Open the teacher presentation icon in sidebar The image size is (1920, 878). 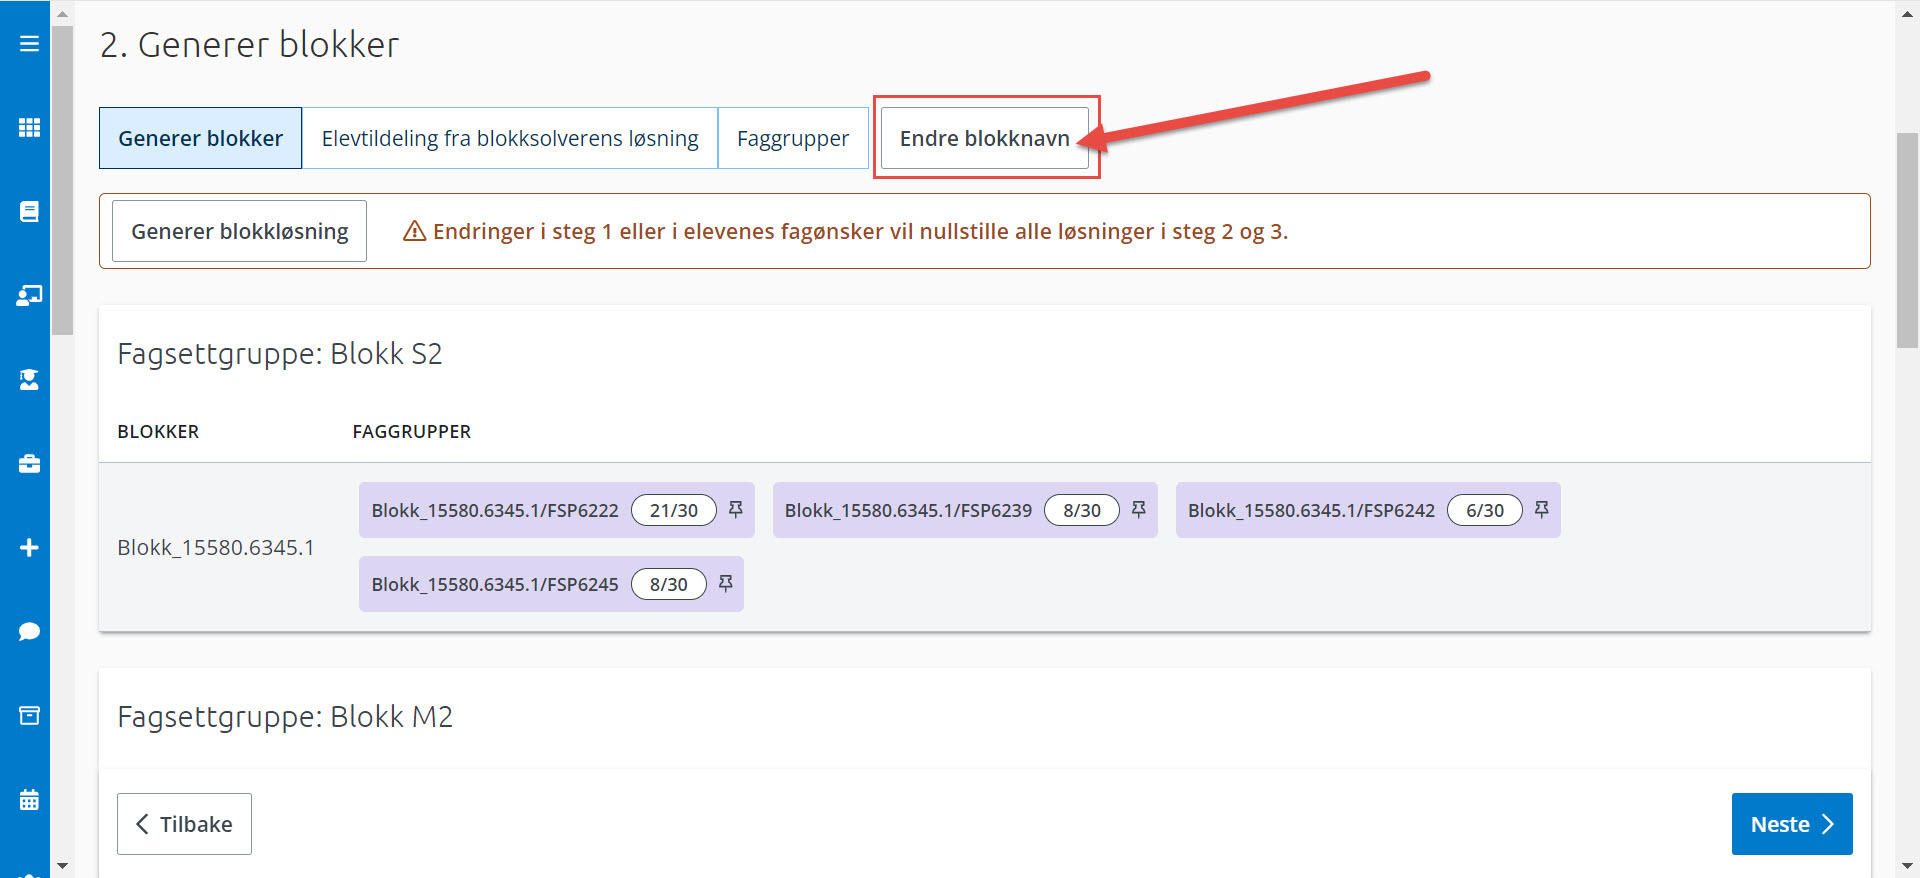point(29,296)
